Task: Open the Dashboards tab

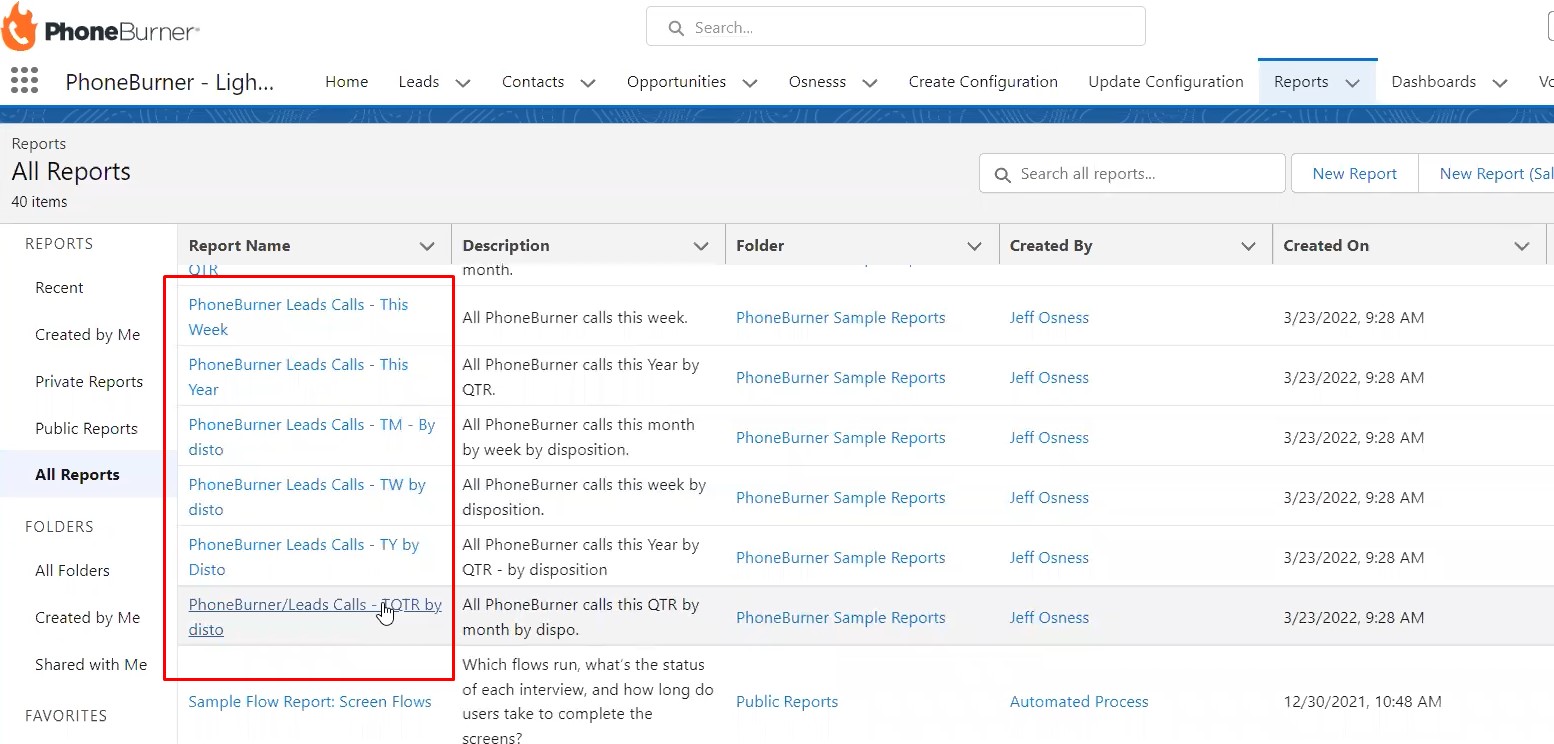Action: click(x=1434, y=82)
